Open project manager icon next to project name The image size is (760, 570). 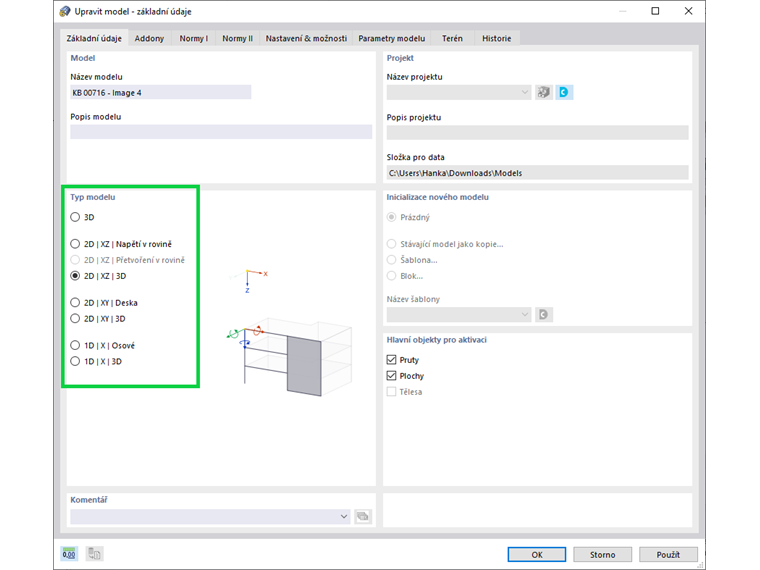[x=544, y=92]
